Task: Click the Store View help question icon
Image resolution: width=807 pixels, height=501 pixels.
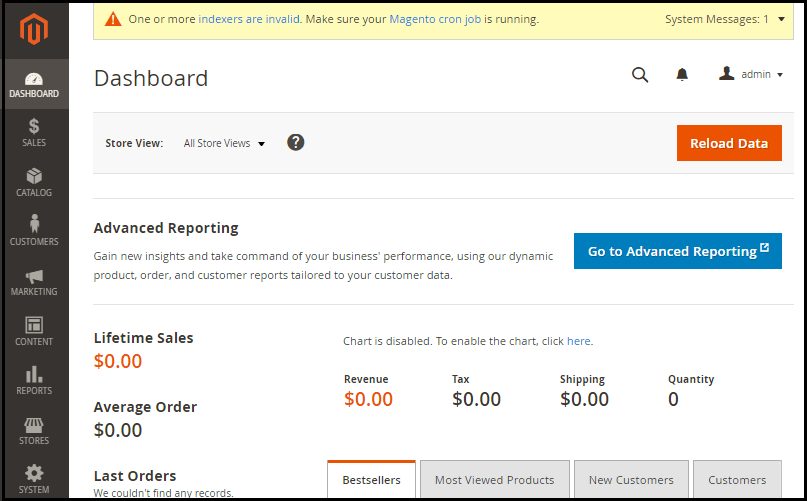Action: pos(296,142)
